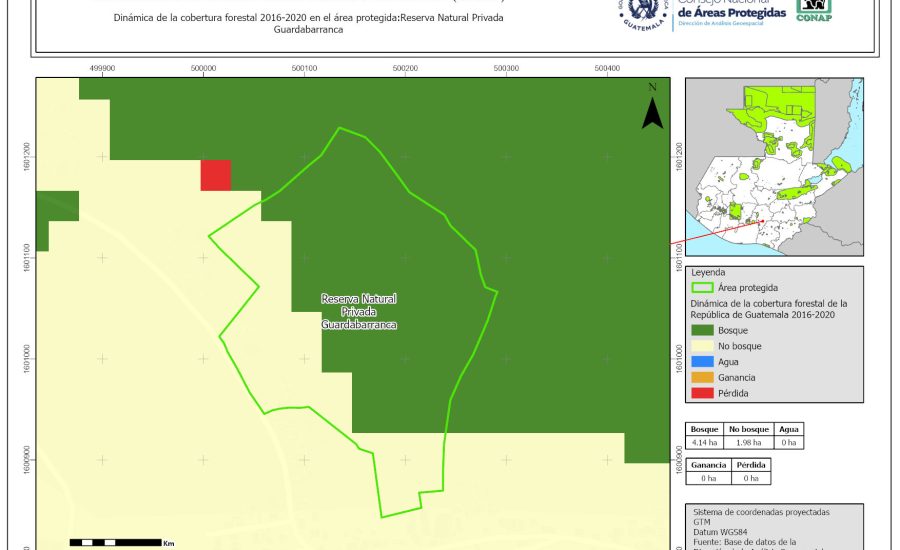
Task: Click the scale bar in kilometers
Action: coord(116,542)
